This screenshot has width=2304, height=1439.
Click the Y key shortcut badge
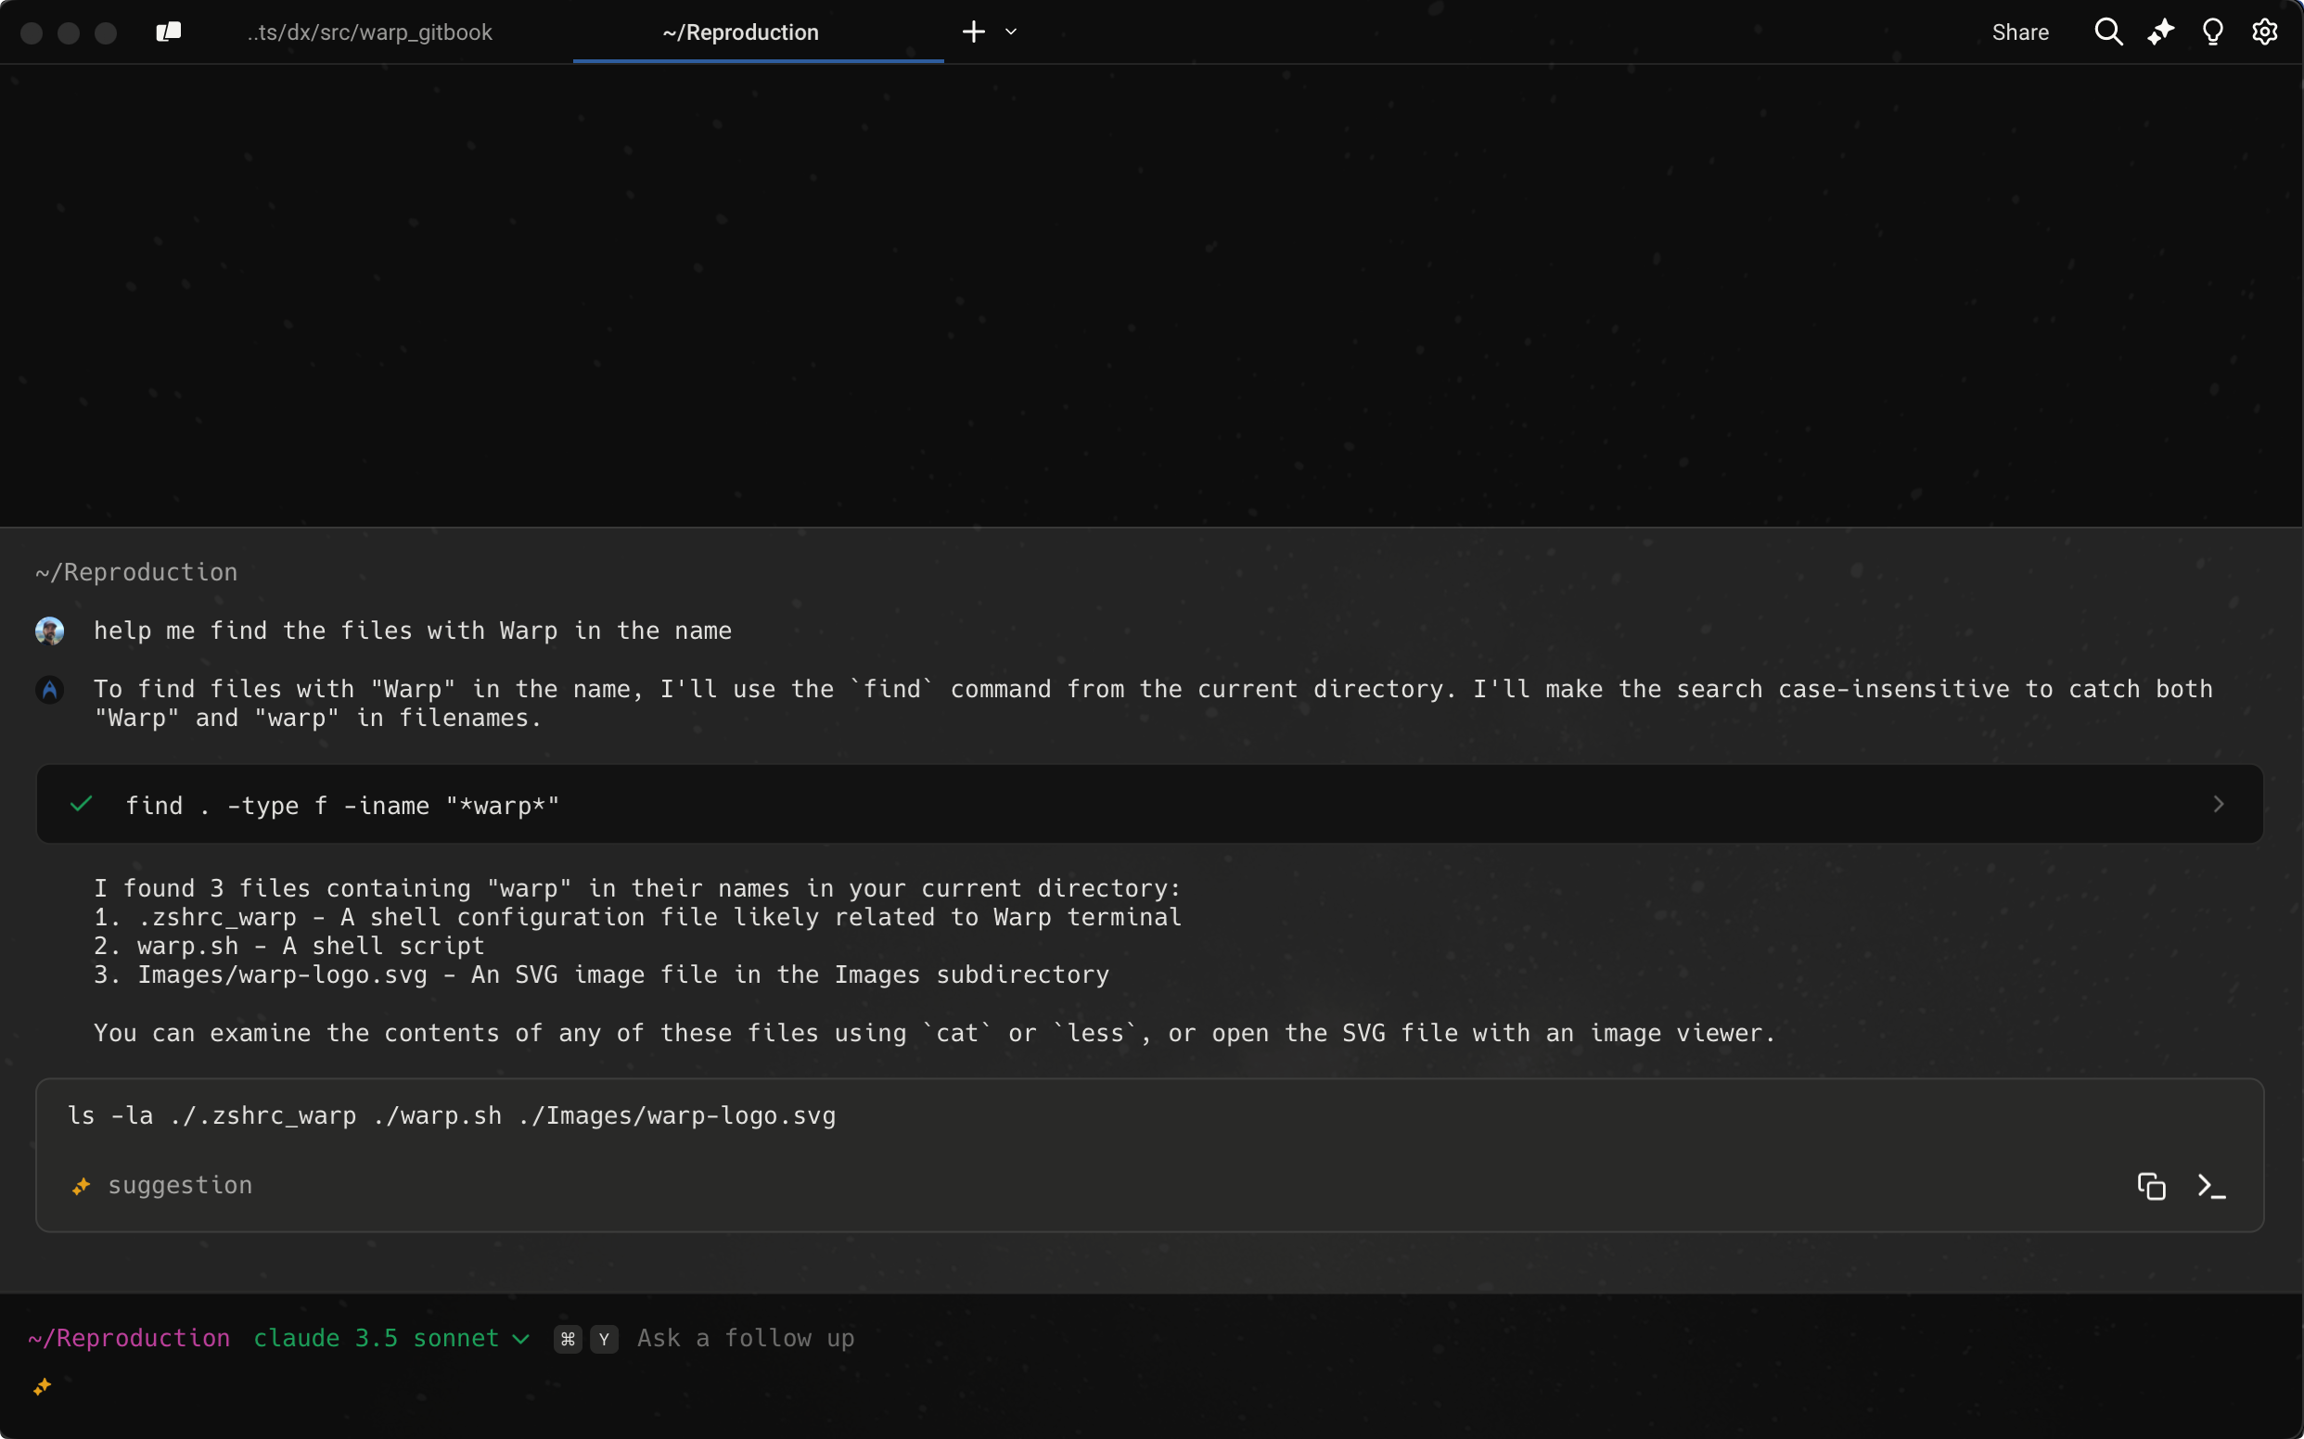pos(604,1339)
